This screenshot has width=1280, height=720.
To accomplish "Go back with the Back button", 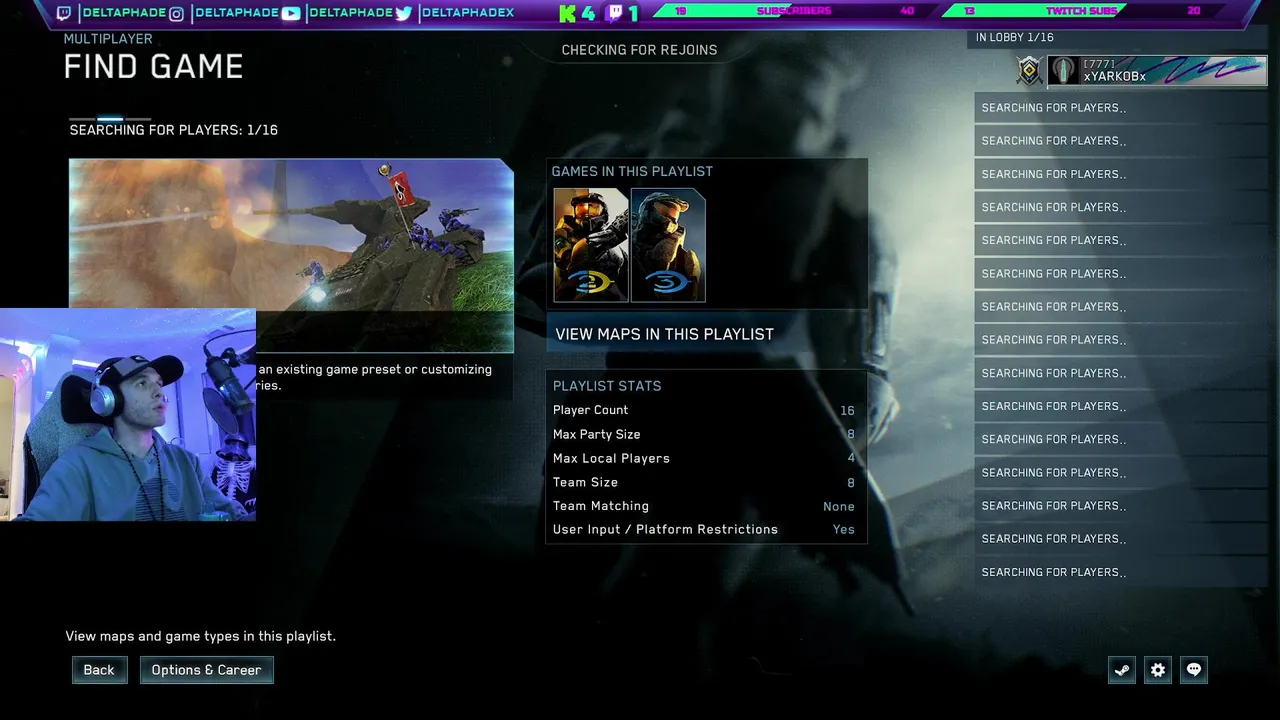I will 99,670.
